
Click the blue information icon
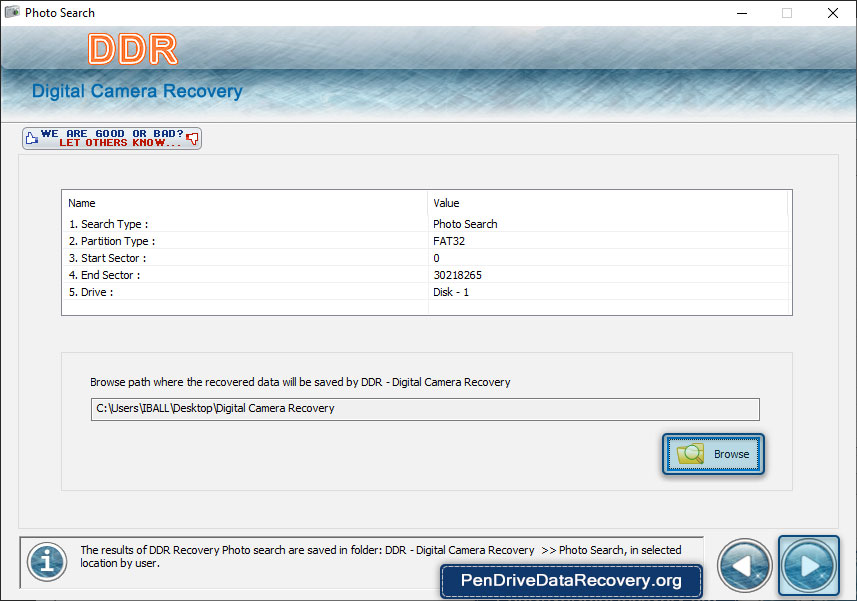pos(46,561)
